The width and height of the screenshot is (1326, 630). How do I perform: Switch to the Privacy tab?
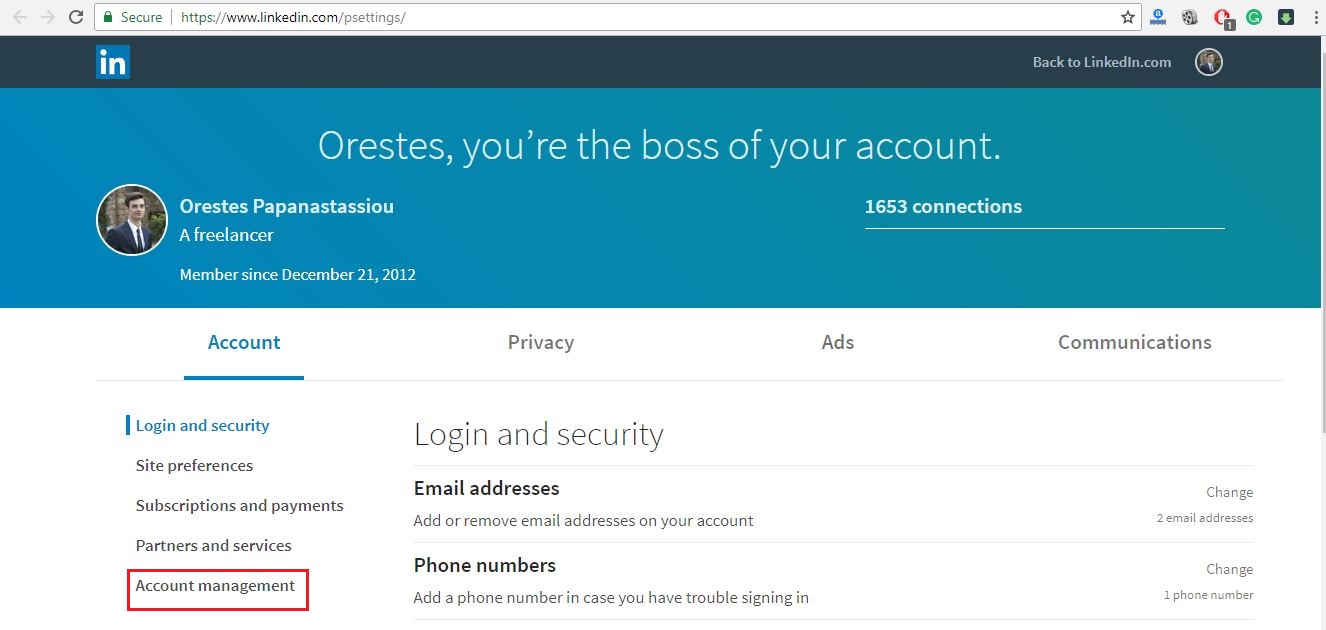point(541,342)
